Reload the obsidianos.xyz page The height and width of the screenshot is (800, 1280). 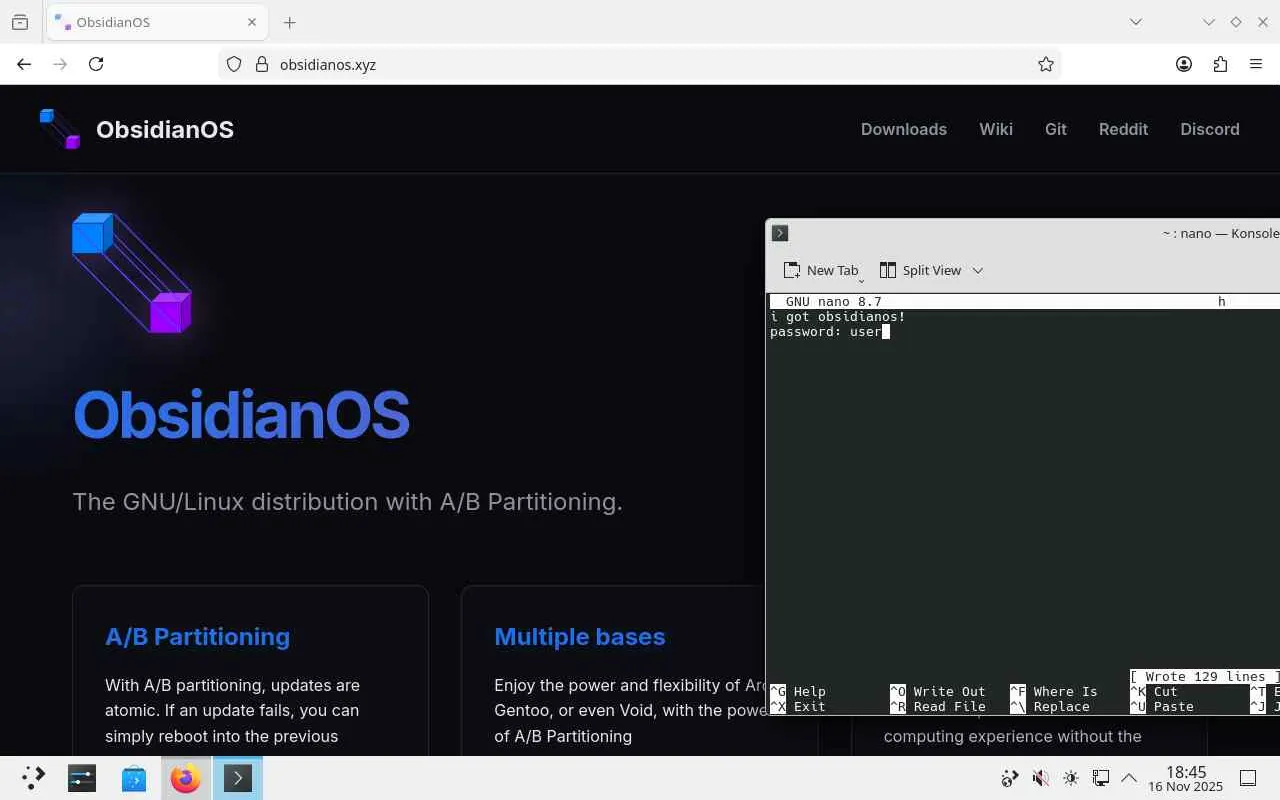point(96,64)
